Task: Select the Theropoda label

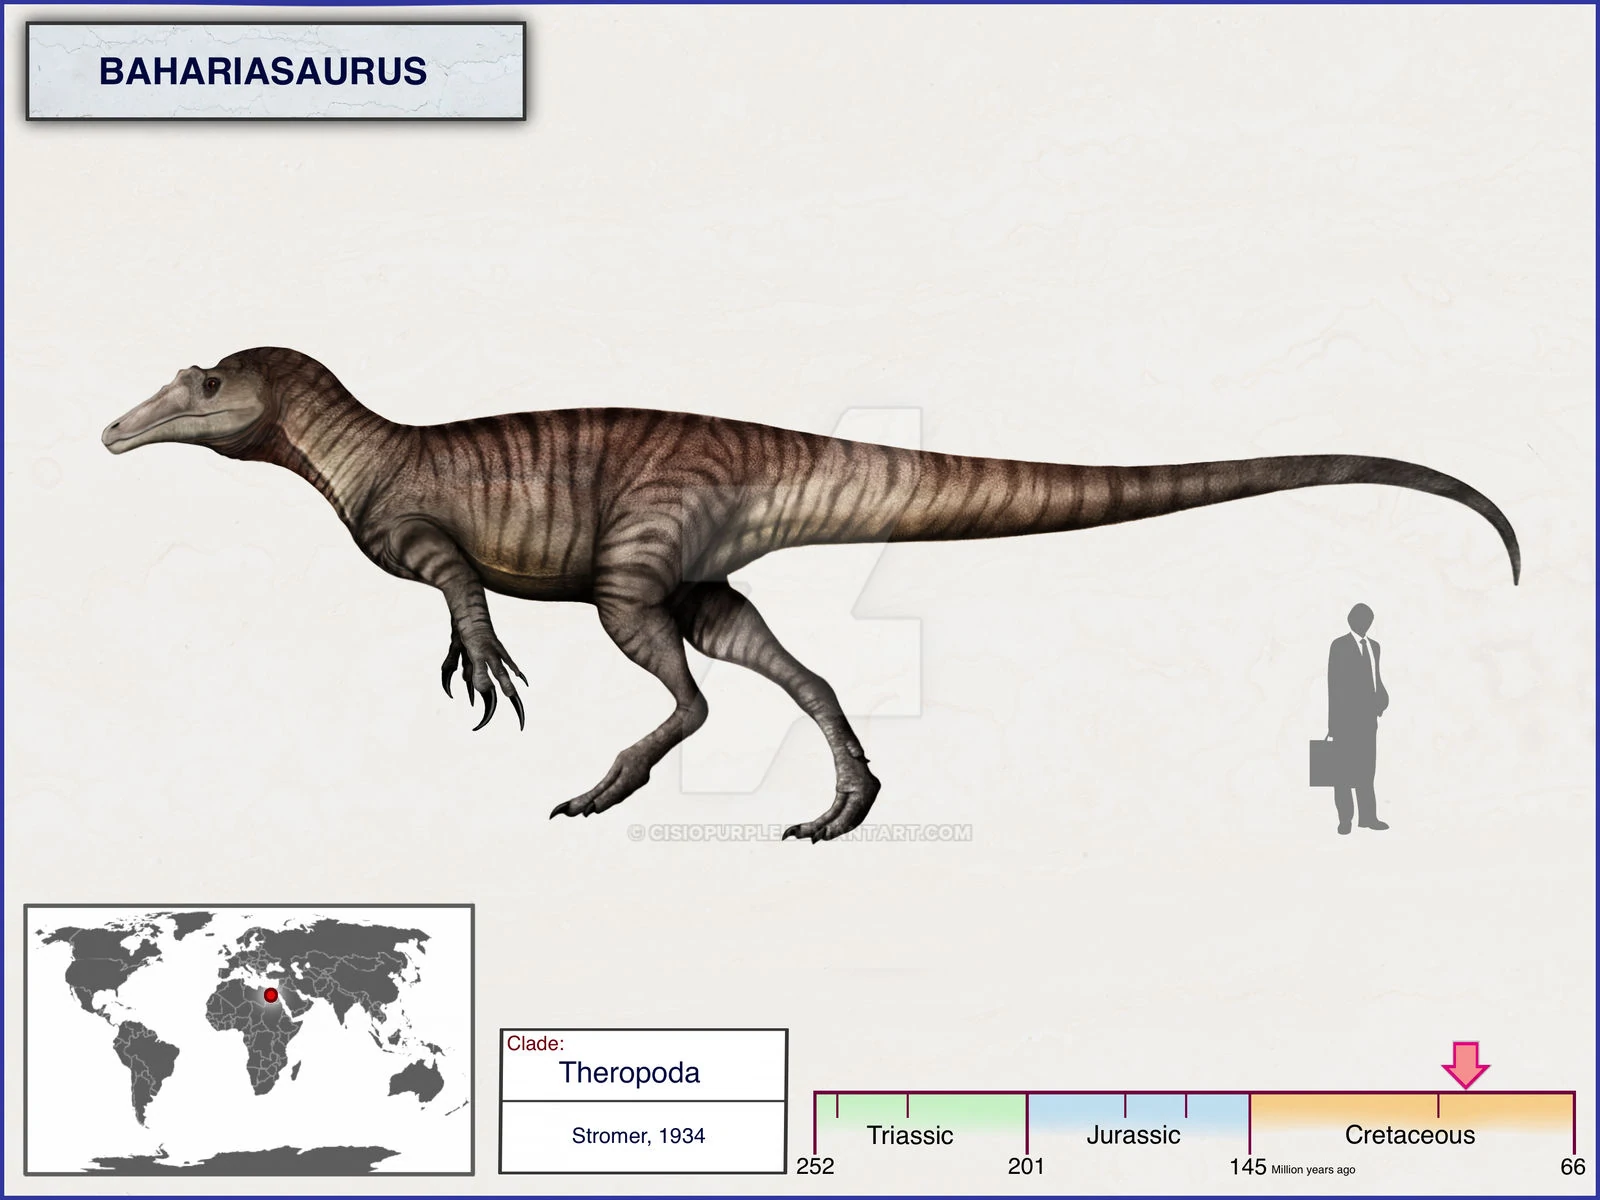Action: pos(631,1074)
